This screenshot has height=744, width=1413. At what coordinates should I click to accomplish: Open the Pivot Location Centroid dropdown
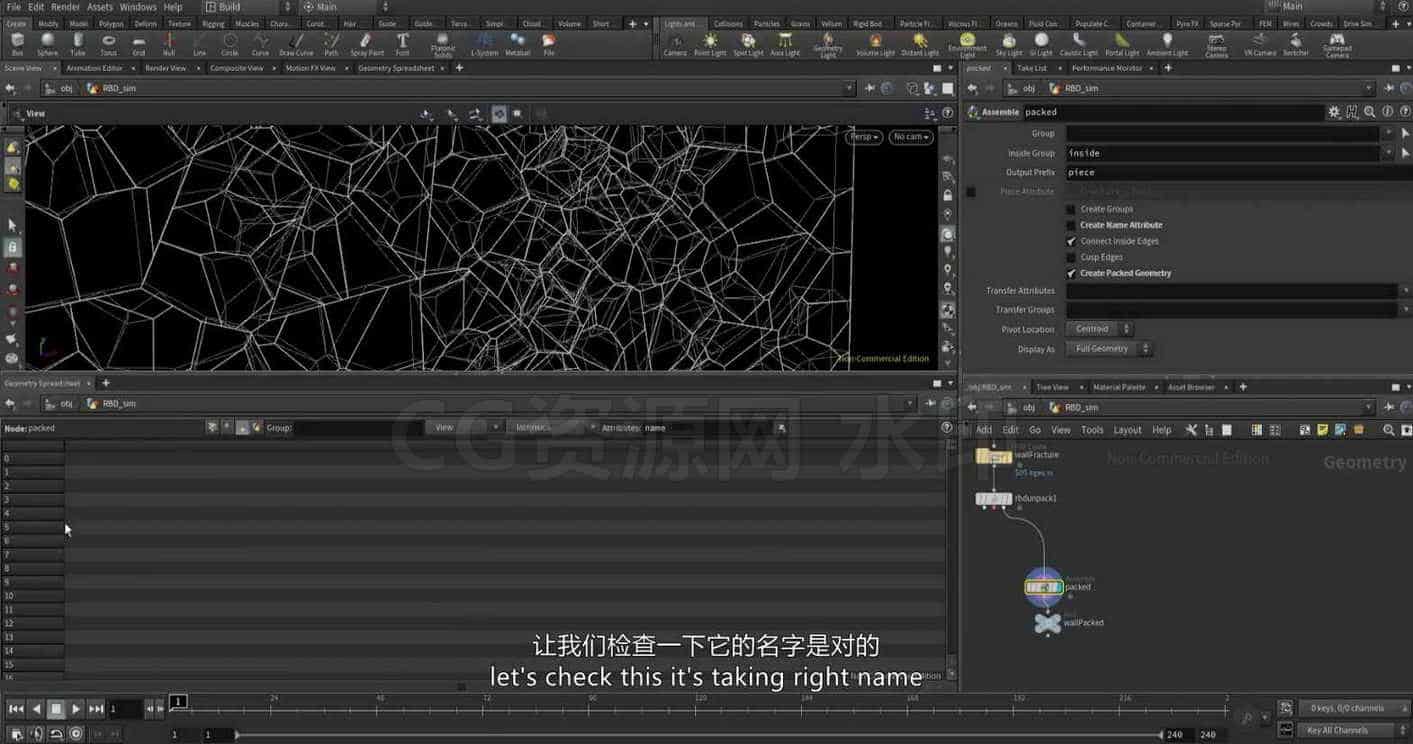(x=1099, y=329)
